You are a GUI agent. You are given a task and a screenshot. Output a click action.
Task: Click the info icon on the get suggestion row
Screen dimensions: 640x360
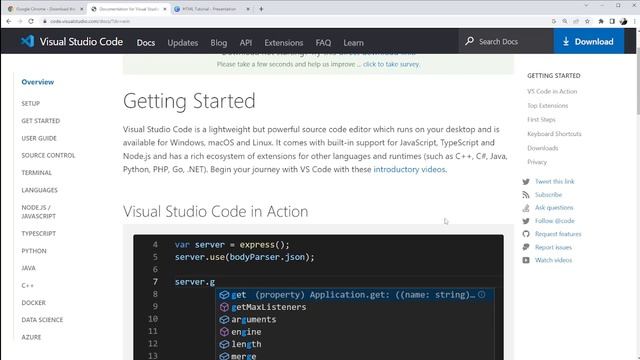pyautogui.click(x=482, y=294)
